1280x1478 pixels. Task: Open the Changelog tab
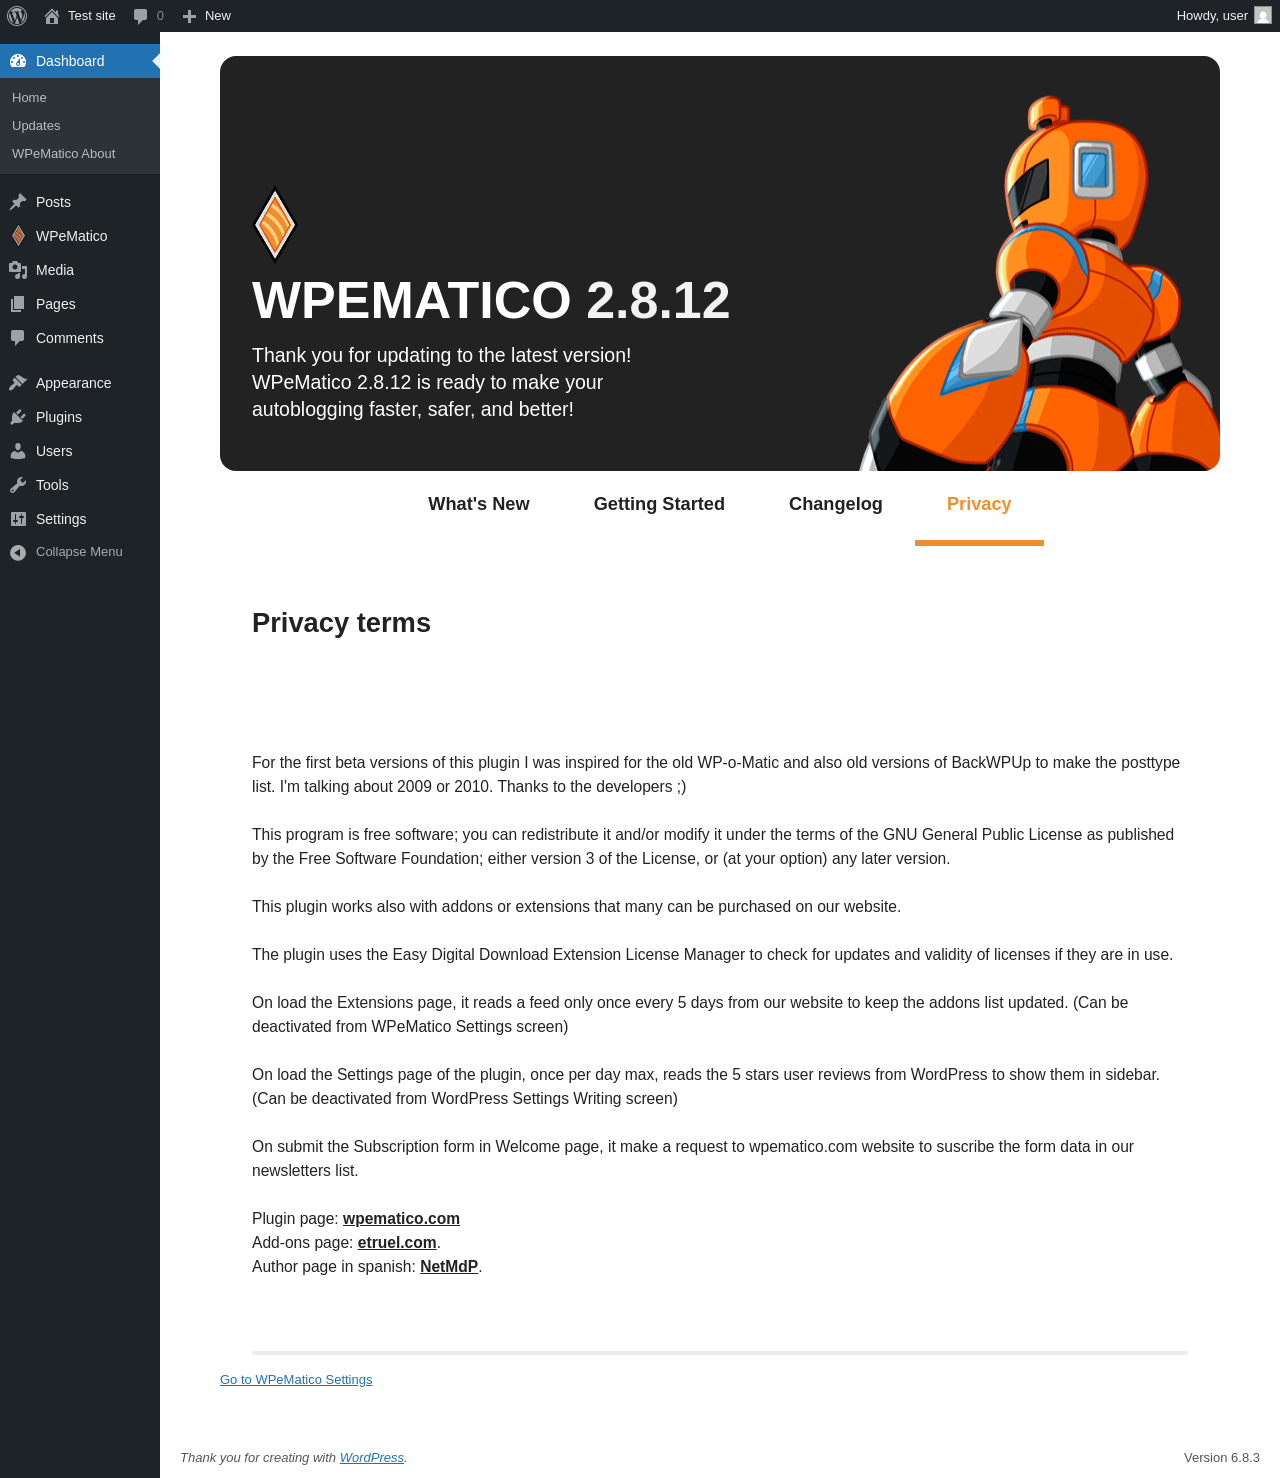click(836, 504)
